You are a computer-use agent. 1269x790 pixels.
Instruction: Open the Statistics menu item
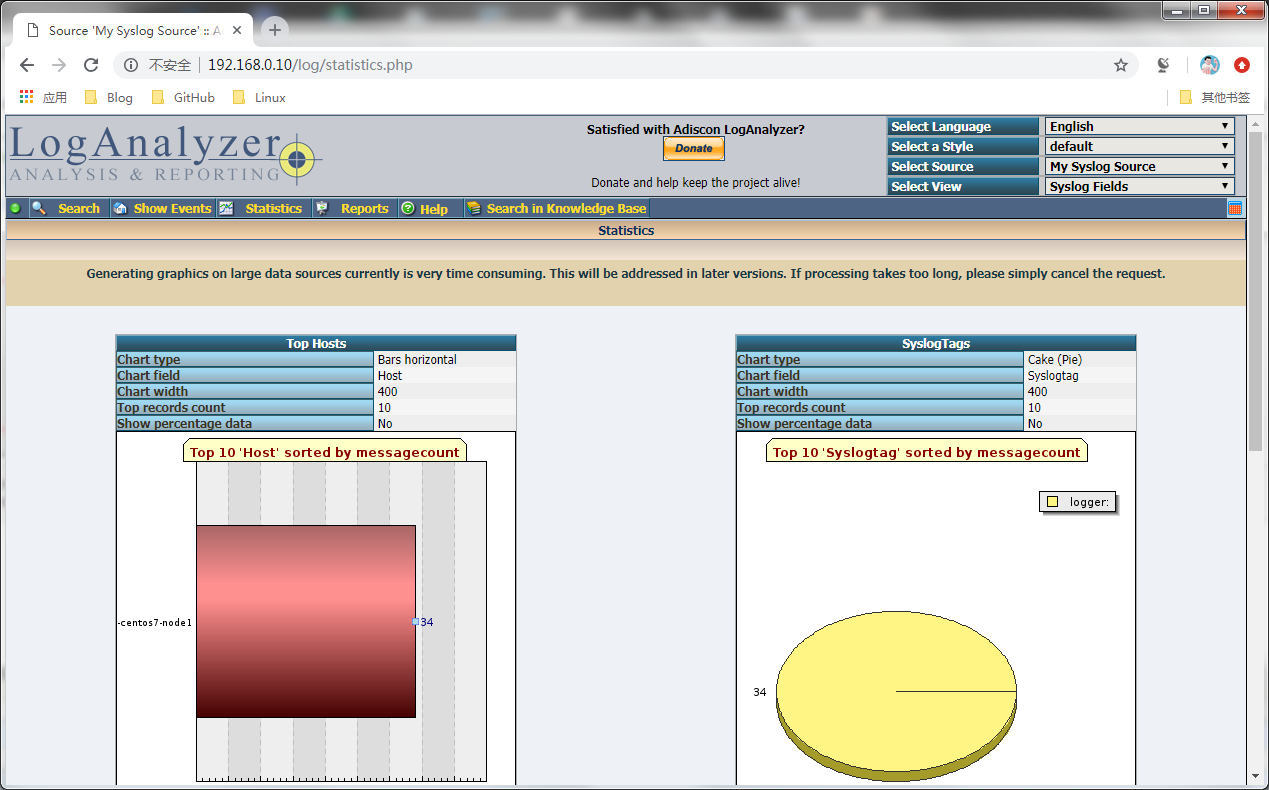coord(274,208)
